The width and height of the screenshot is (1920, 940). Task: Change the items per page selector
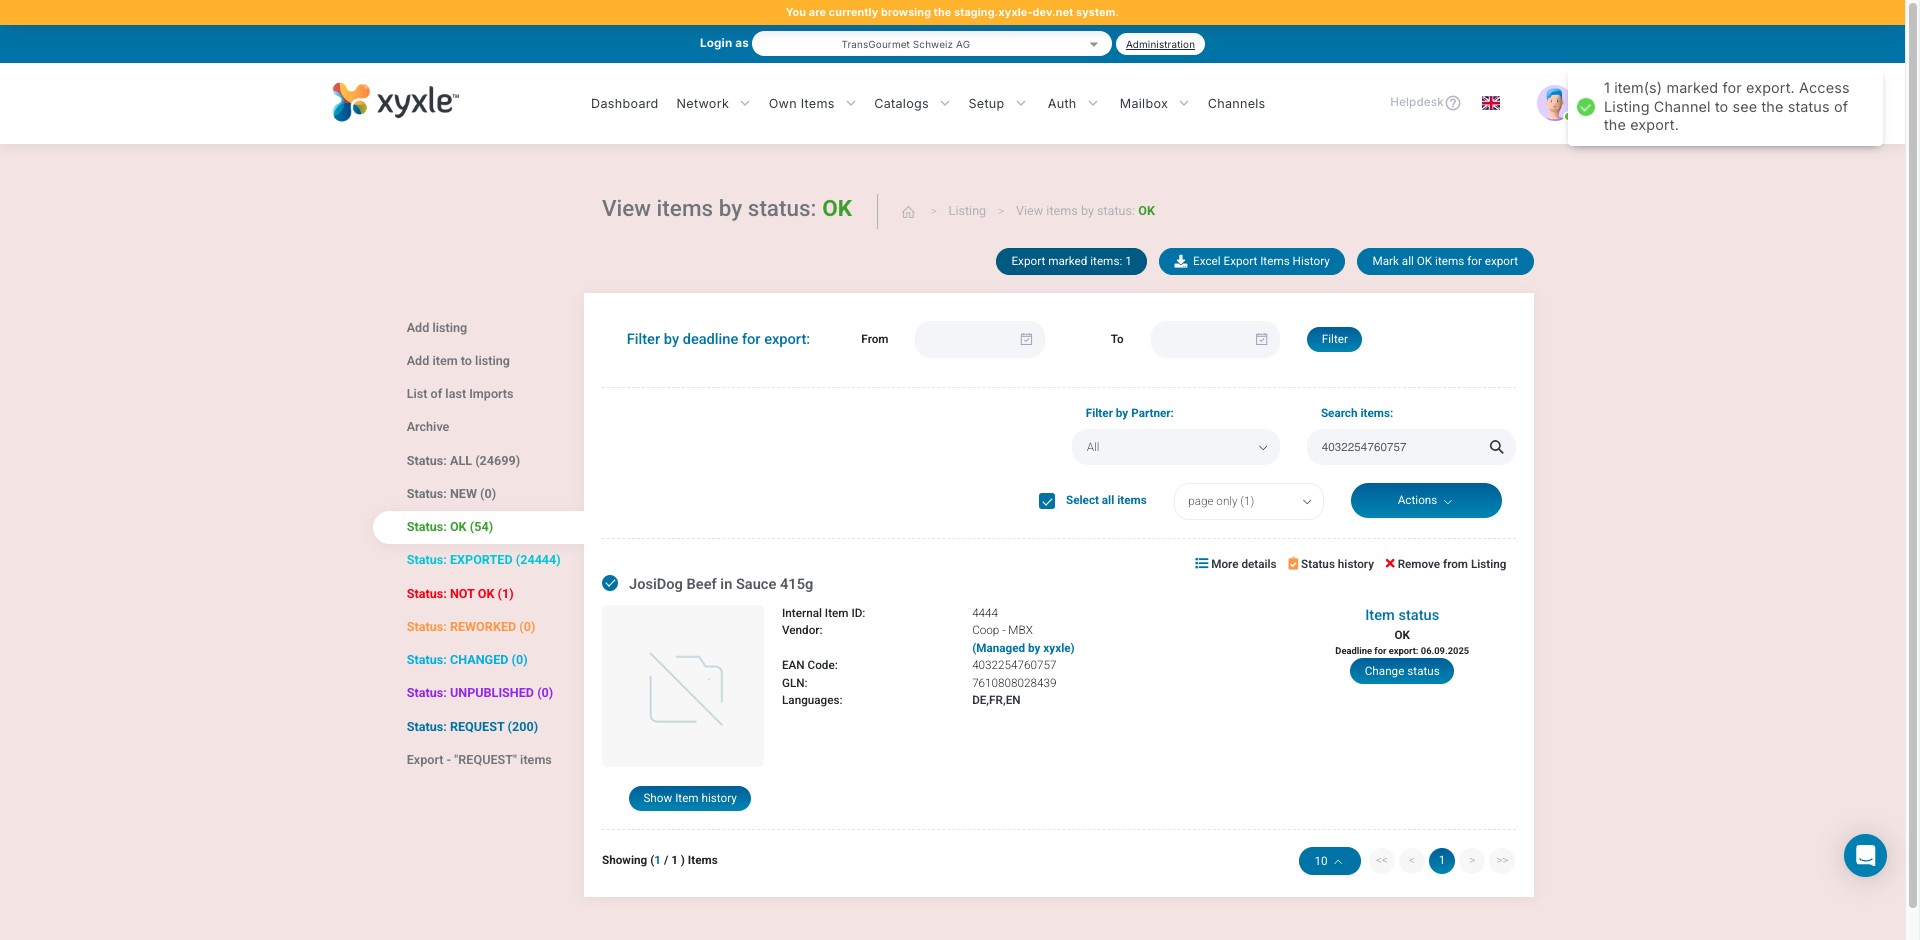tap(1330, 861)
